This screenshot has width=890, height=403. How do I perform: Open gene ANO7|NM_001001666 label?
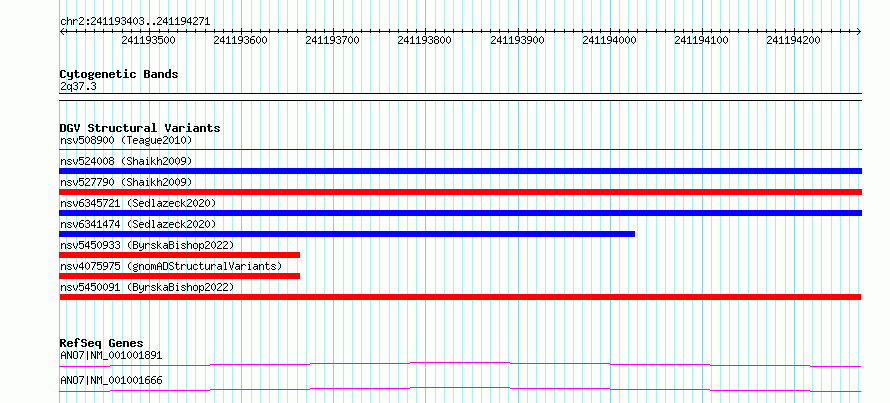[x=111, y=380]
